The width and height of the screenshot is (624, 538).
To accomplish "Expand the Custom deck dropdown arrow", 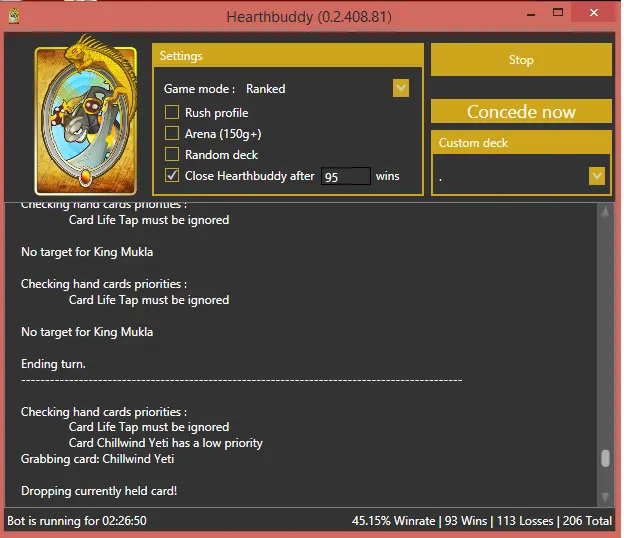I will (x=597, y=176).
